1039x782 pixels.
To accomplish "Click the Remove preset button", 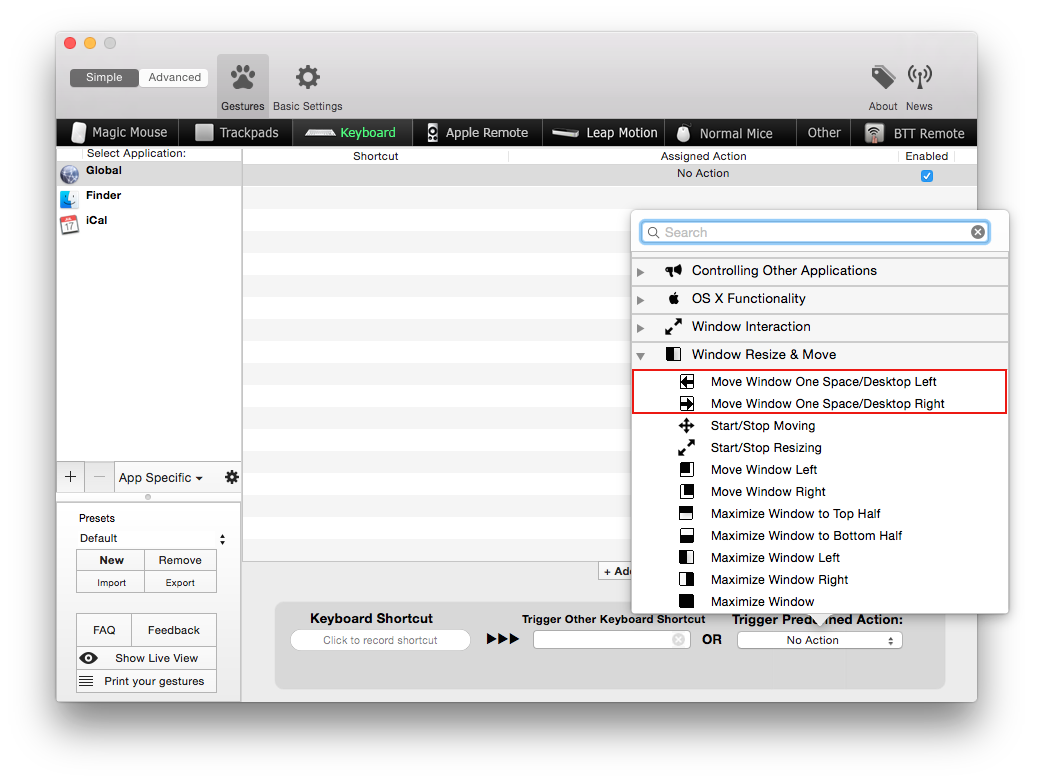I will (180, 560).
